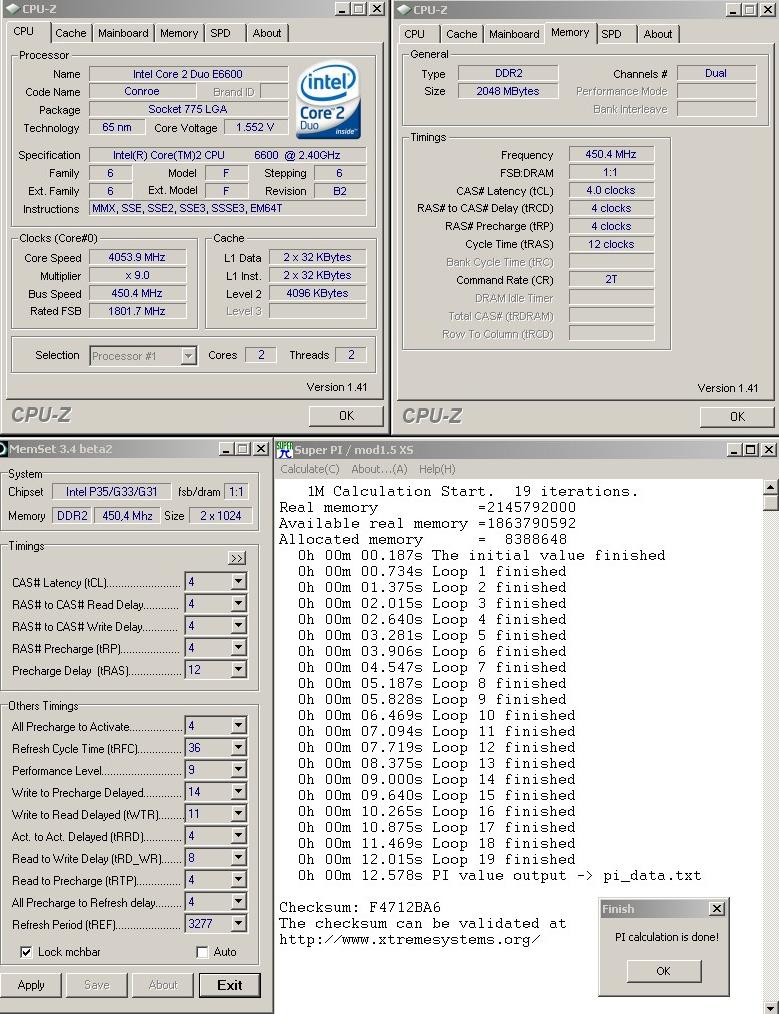The width and height of the screenshot is (779, 1014).
Task: Open the Performance Level dropdown
Action: [x=239, y=770]
